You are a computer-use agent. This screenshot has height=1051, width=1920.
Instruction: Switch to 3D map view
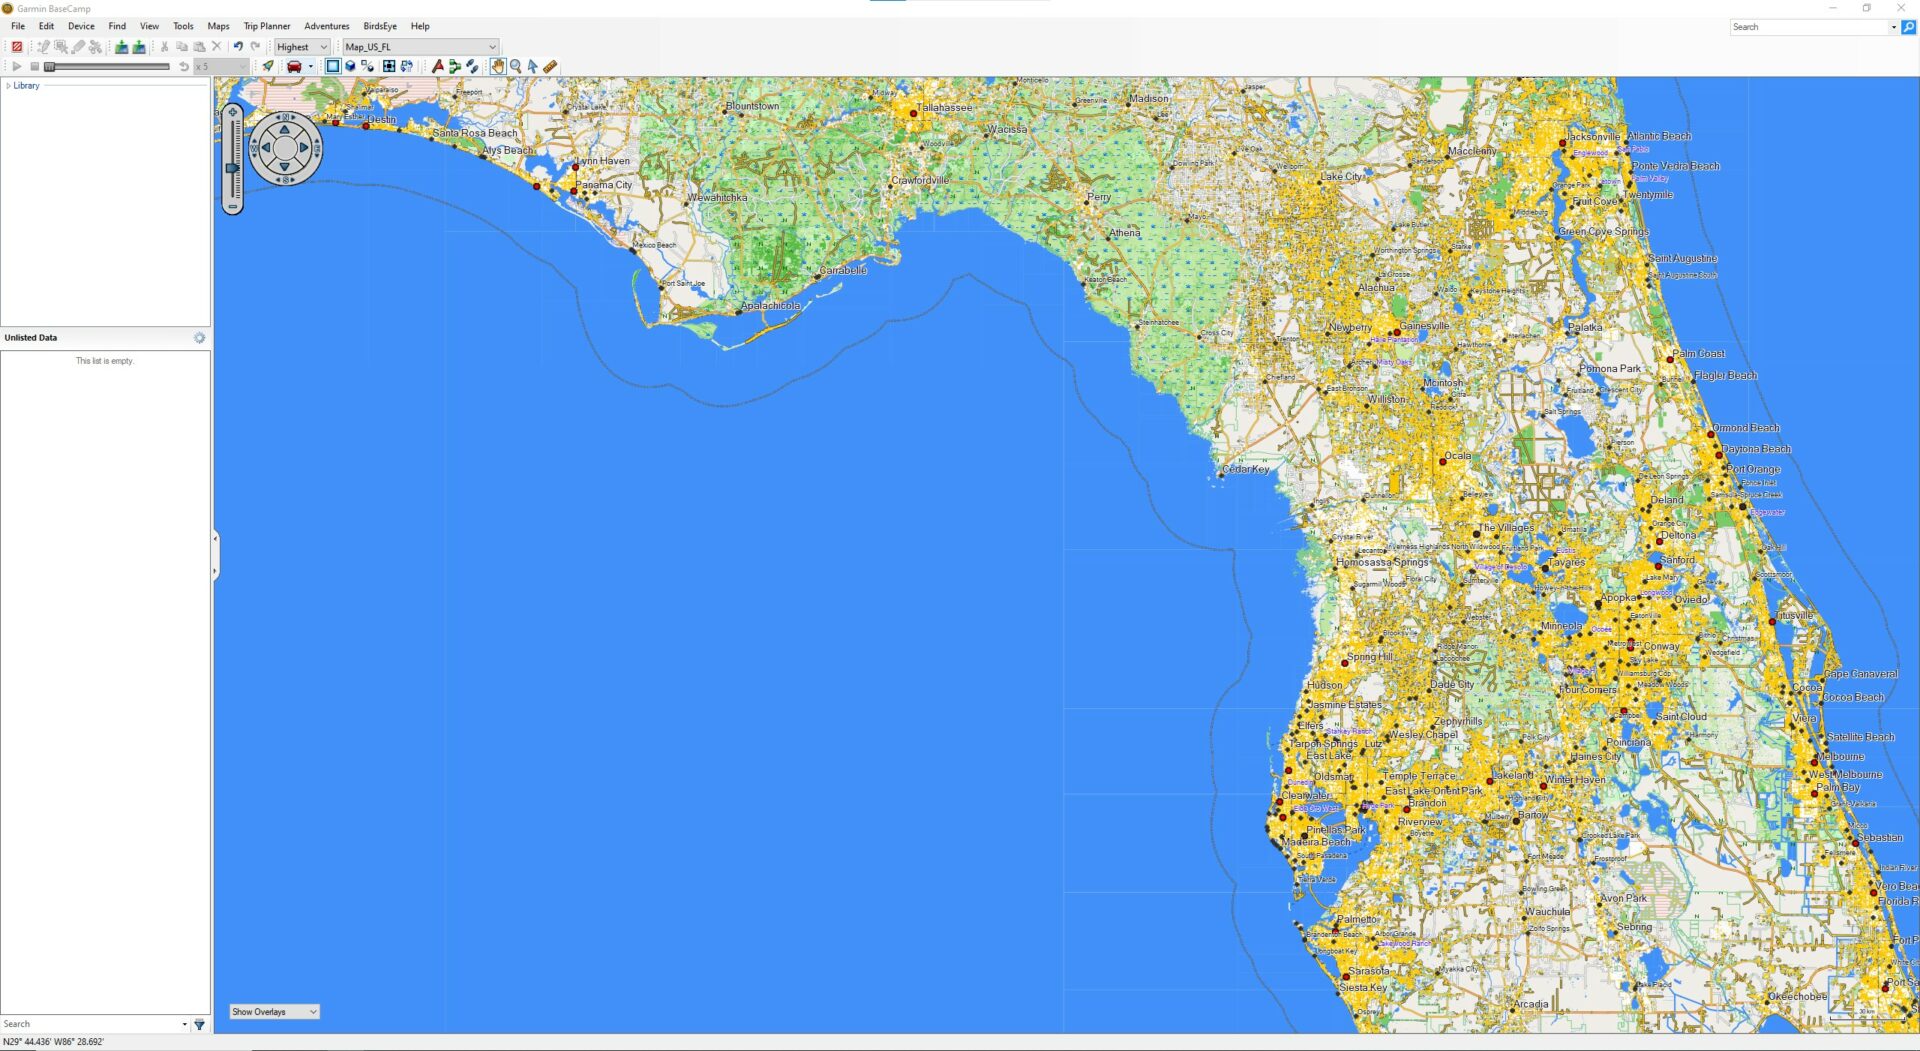pyautogui.click(x=352, y=66)
